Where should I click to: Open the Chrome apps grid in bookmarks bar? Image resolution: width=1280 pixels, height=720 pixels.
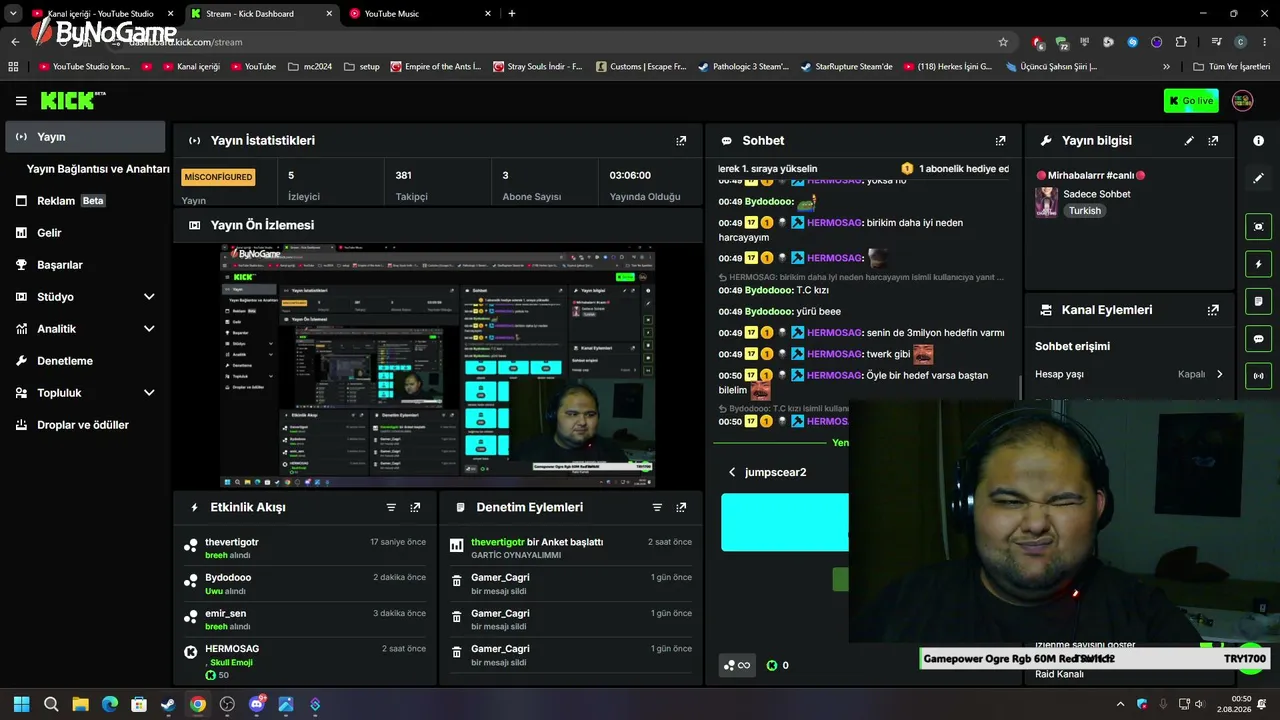(x=13, y=67)
